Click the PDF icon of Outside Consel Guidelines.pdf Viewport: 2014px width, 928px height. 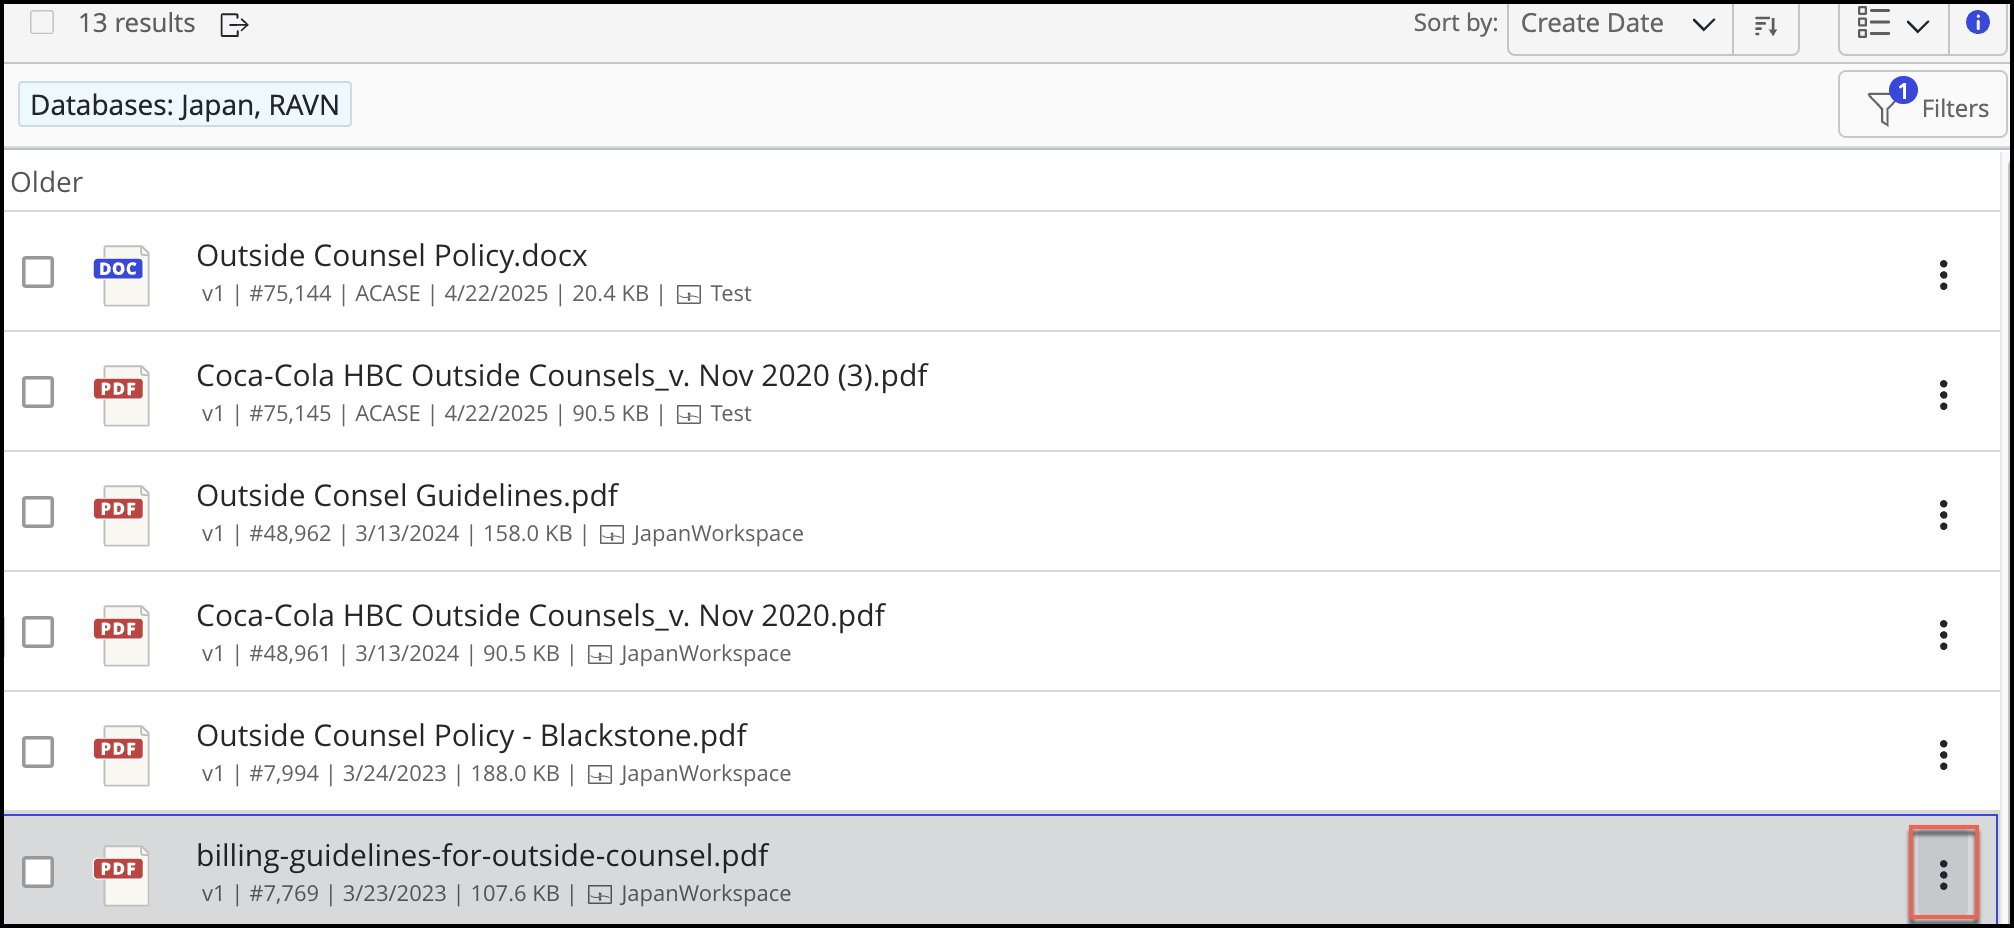click(121, 515)
